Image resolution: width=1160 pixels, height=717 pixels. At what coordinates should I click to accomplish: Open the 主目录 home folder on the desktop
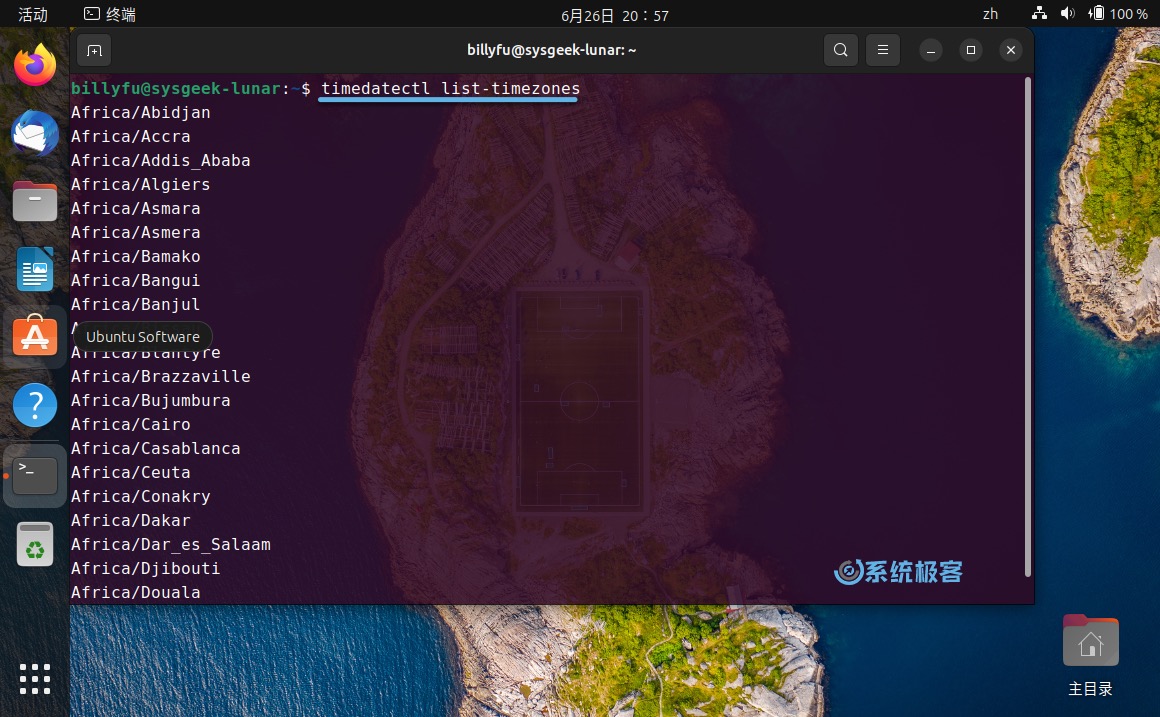click(1090, 640)
